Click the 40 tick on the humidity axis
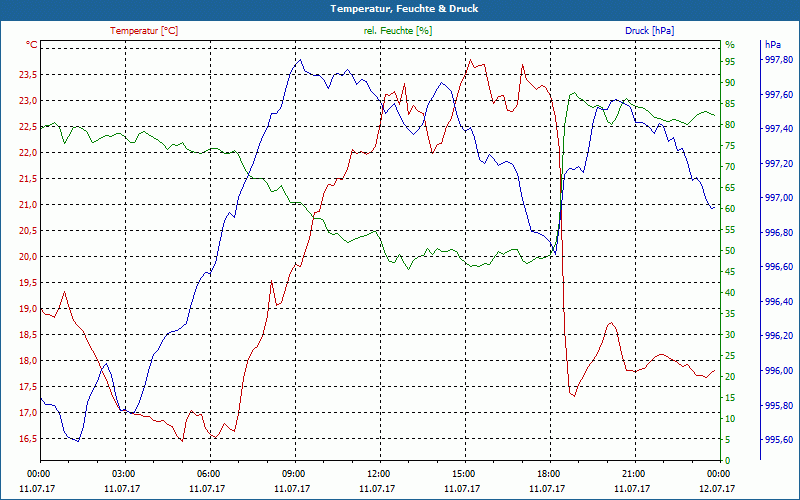This screenshot has width=800, height=500. click(730, 293)
